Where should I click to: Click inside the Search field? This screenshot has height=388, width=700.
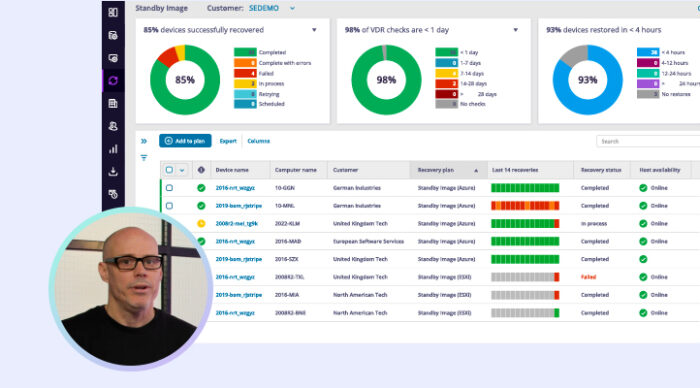(x=648, y=142)
